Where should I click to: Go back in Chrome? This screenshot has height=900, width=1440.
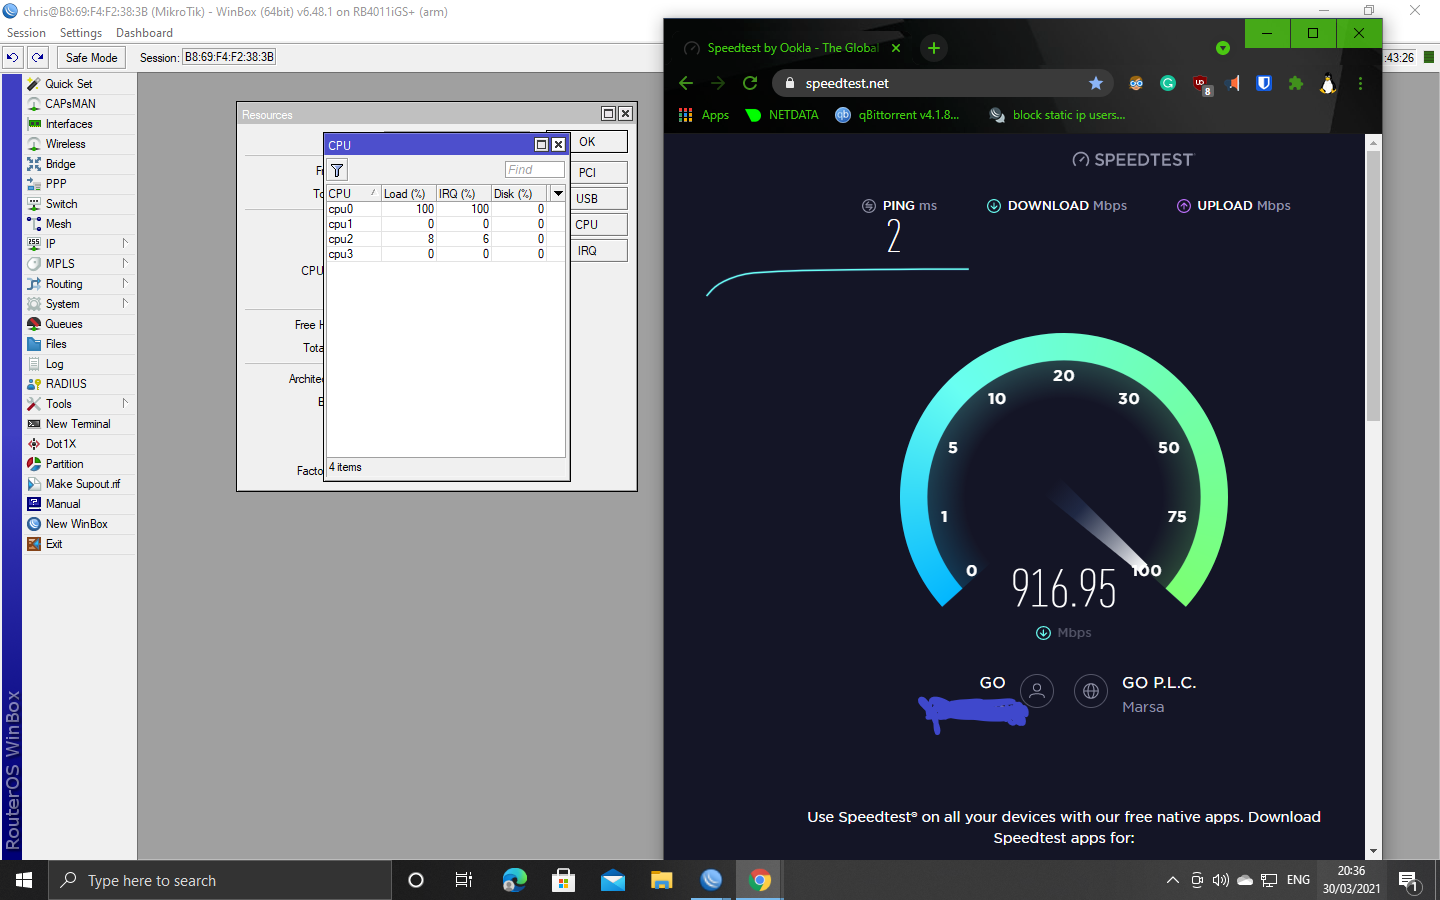click(x=686, y=83)
